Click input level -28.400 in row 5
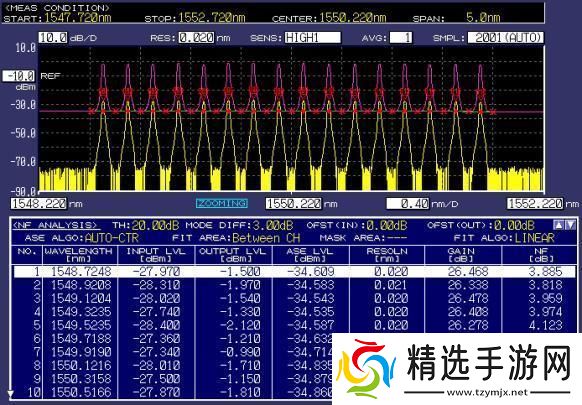 156,325
